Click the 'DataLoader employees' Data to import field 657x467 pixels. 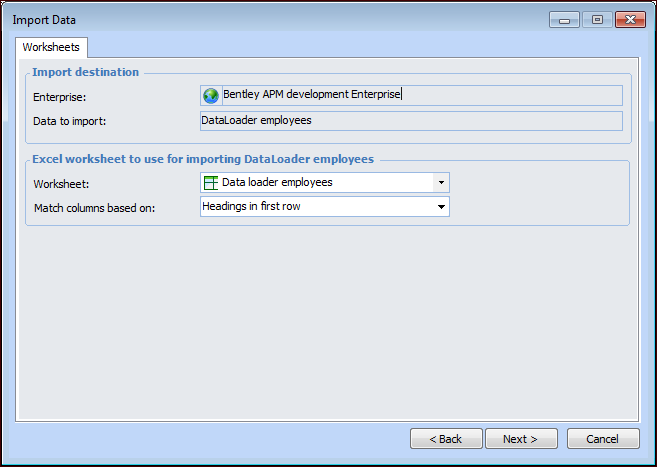410,121
